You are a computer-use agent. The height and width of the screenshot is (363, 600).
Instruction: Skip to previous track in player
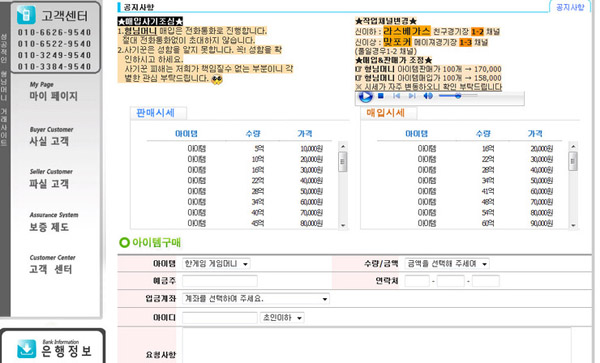396,96
